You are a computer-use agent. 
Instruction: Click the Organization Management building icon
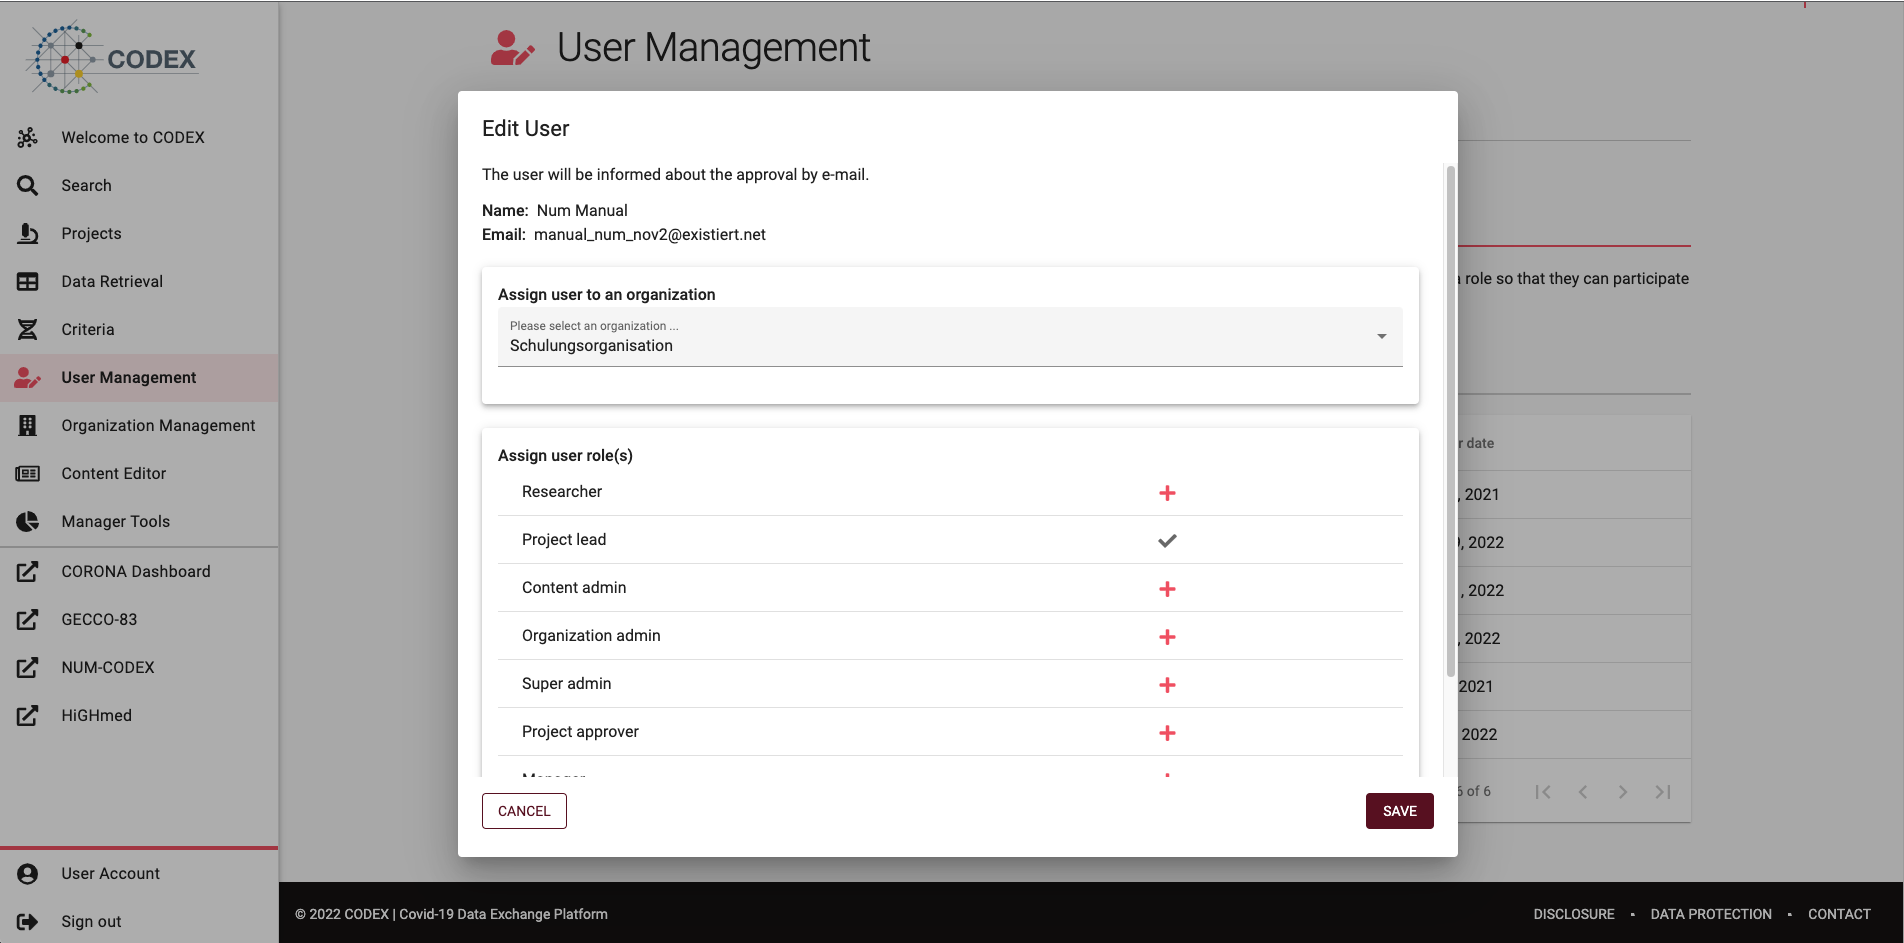pos(28,426)
